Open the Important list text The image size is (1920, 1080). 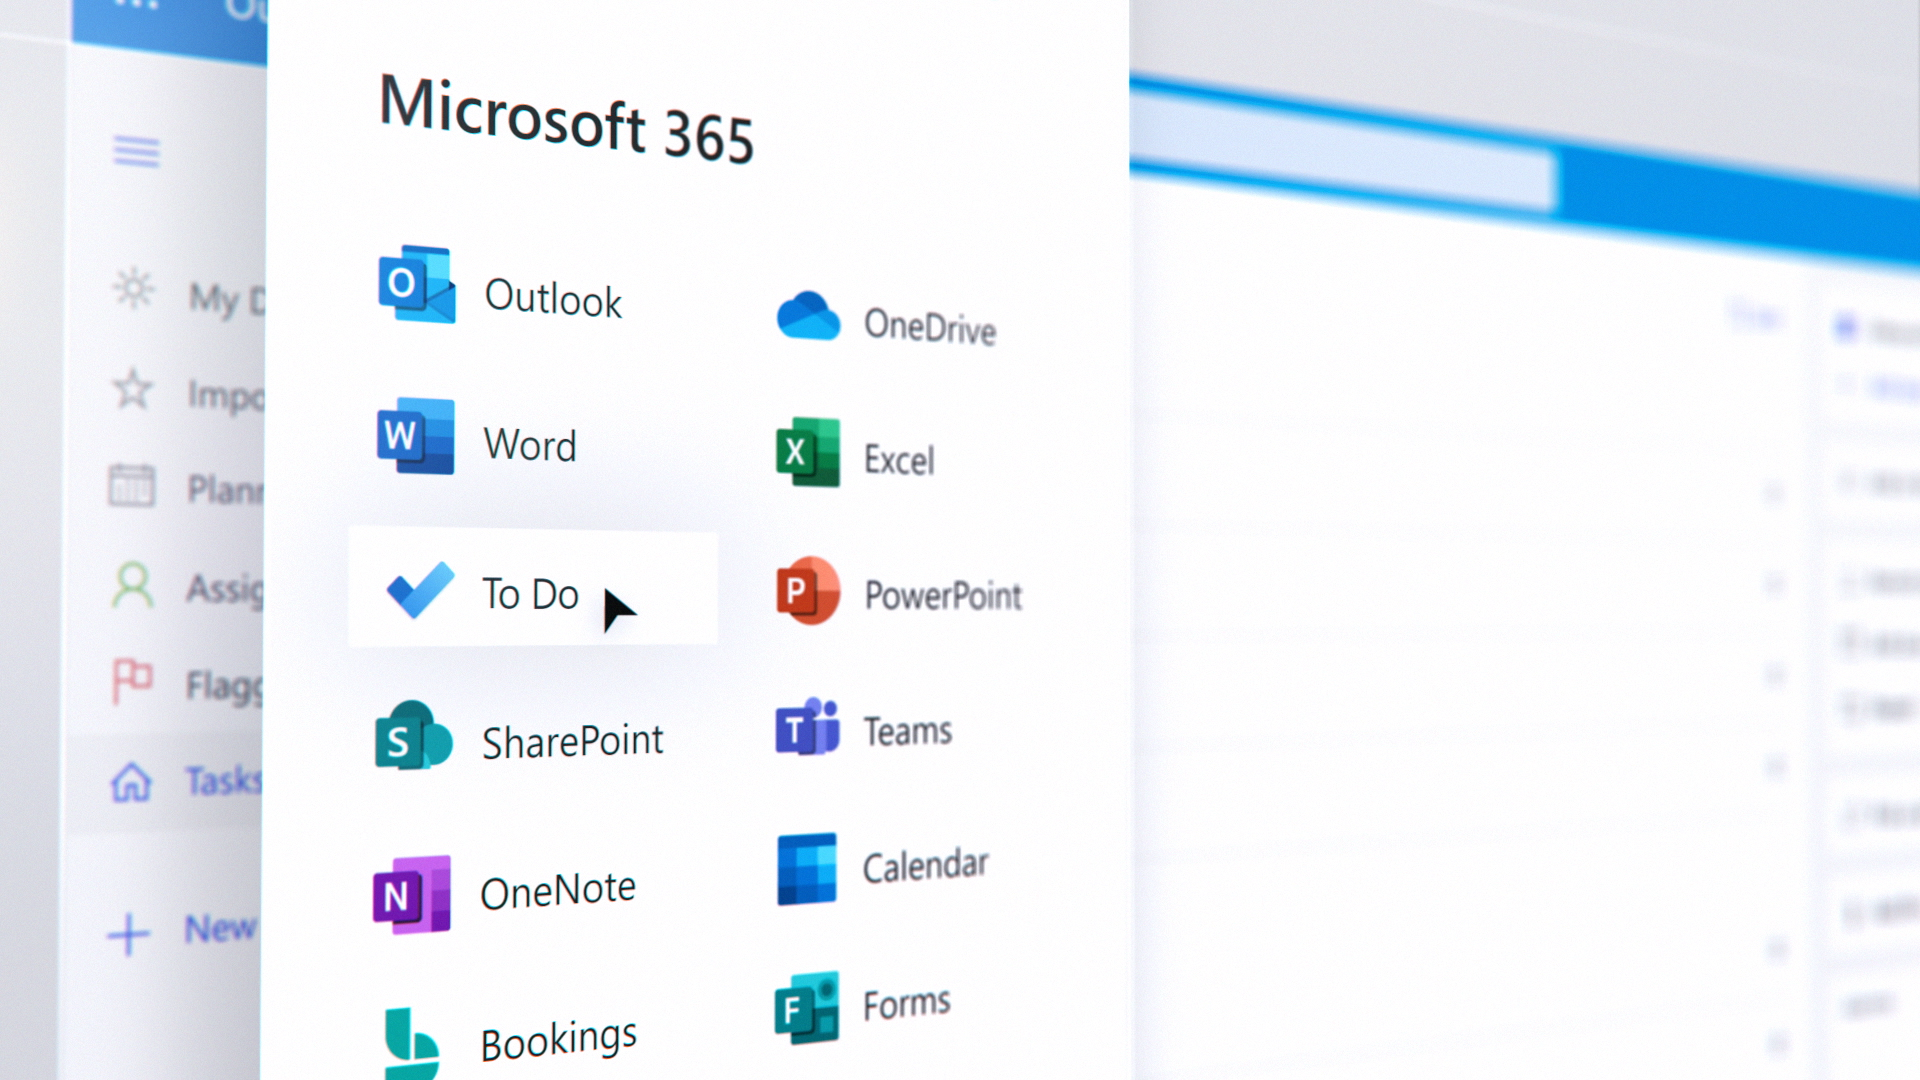[x=227, y=397]
